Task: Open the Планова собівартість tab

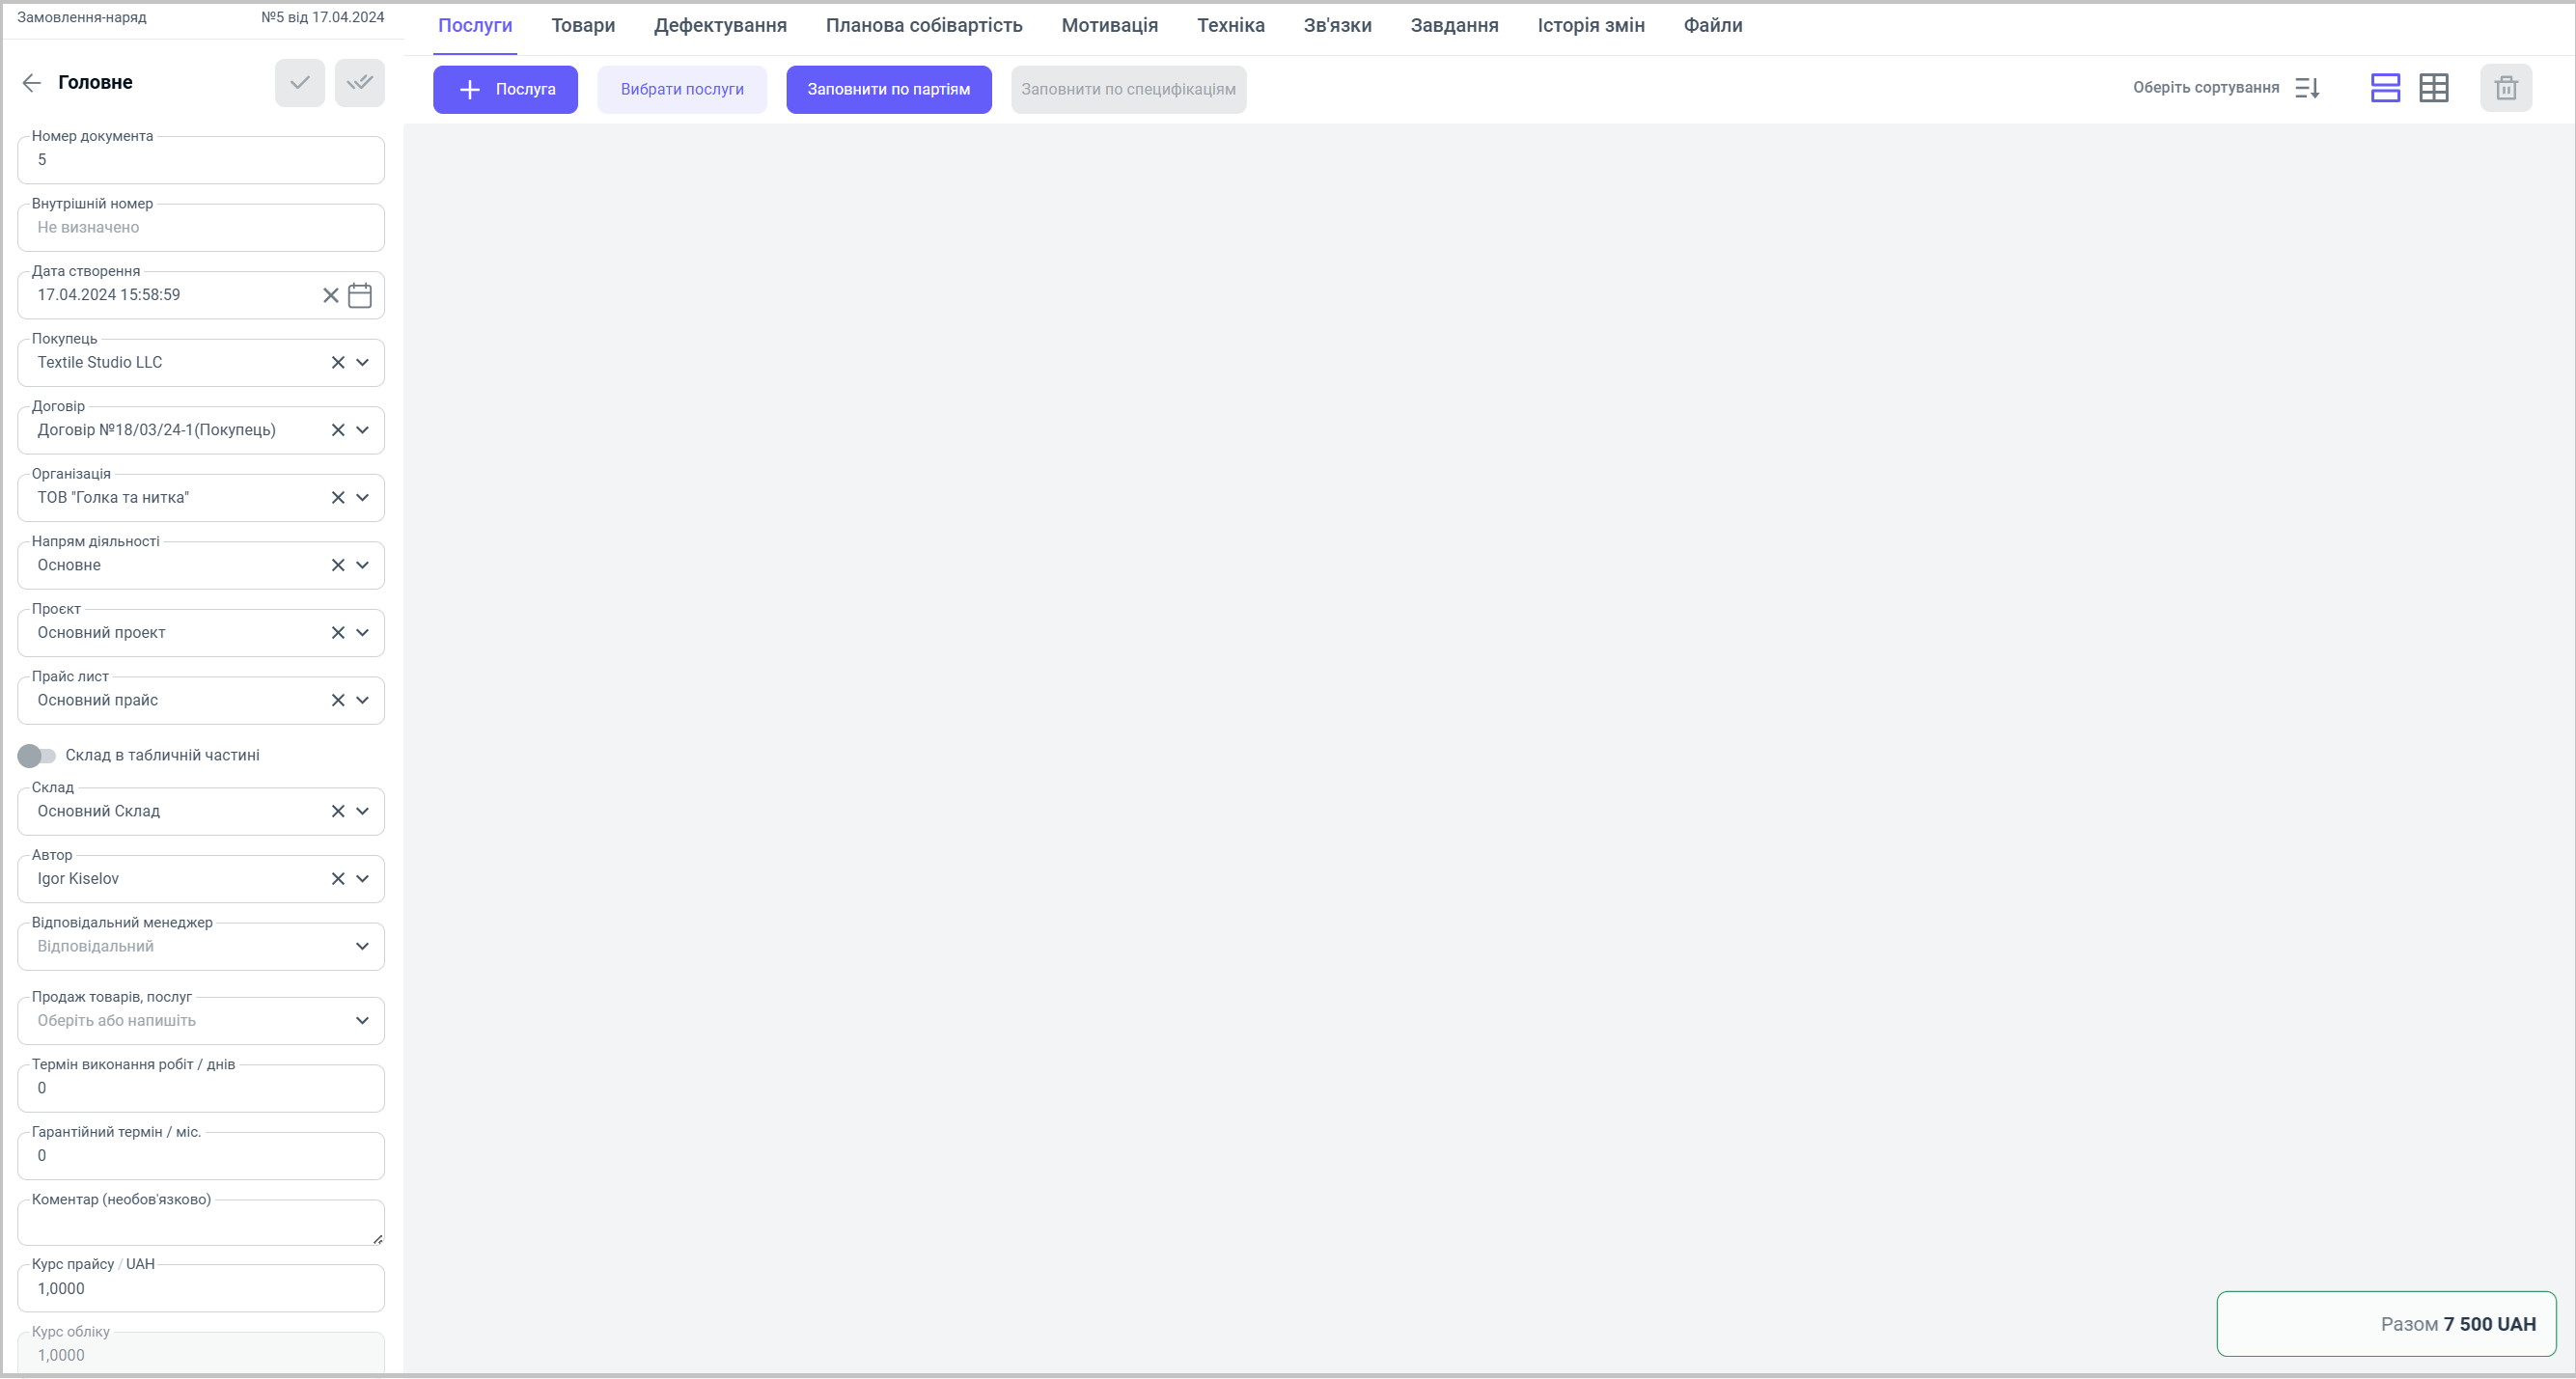Action: tap(923, 26)
